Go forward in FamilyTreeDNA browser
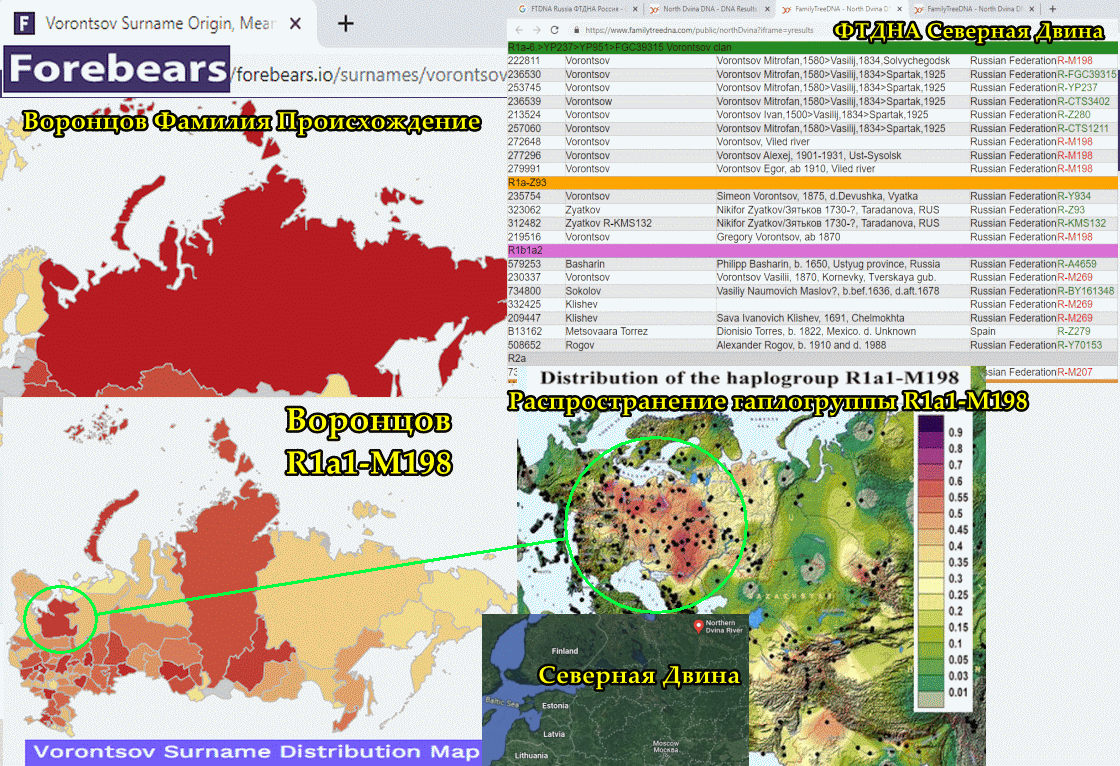The height and width of the screenshot is (766, 1120). pyautogui.click(x=536, y=30)
